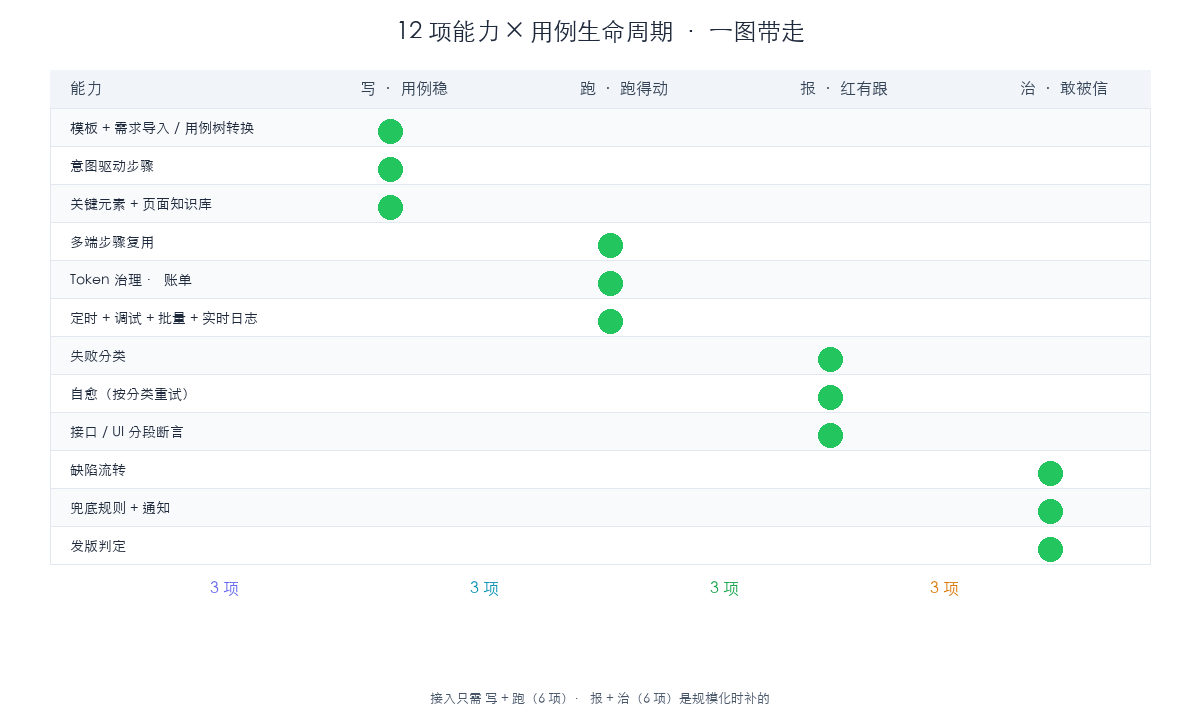Viewport: 1200px width, 720px height.
Task: Click the green dot in the 意图驱动步骤 row
Action: pos(390,169)
